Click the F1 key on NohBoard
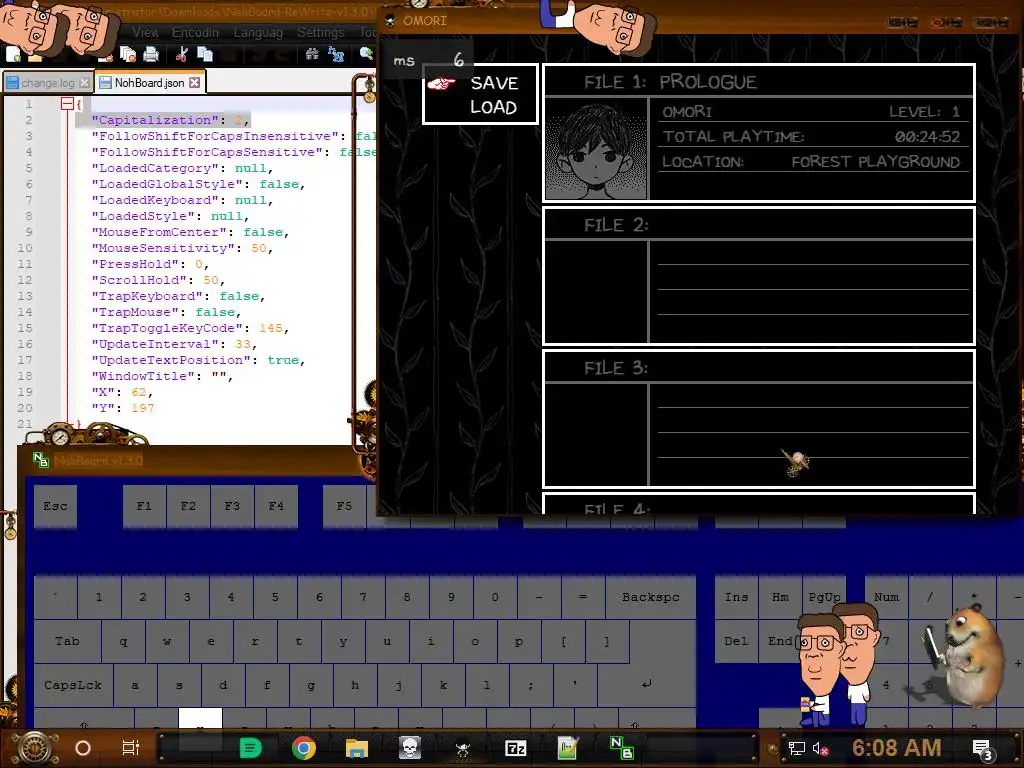 point(144,506)
